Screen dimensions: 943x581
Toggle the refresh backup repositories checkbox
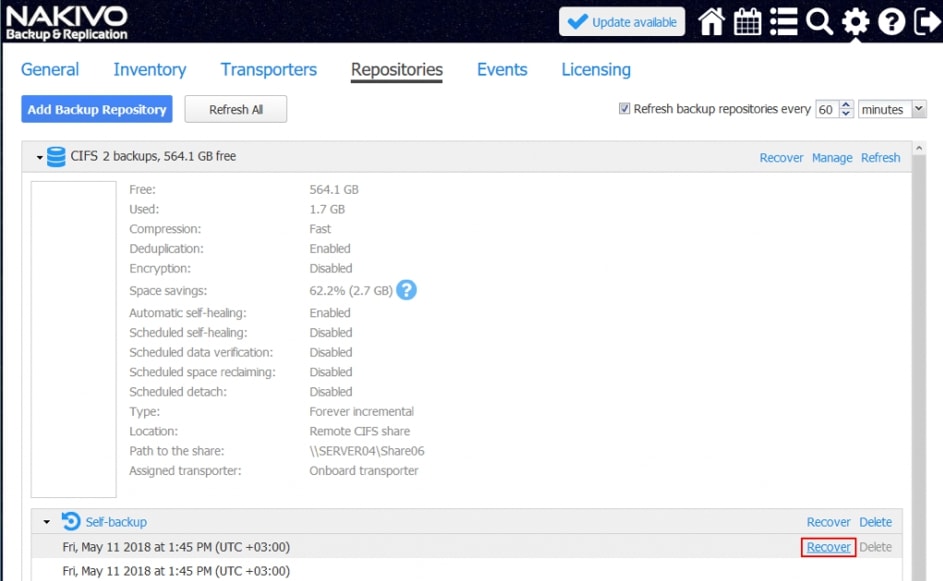pyautogui.click(x=625, y=109)
